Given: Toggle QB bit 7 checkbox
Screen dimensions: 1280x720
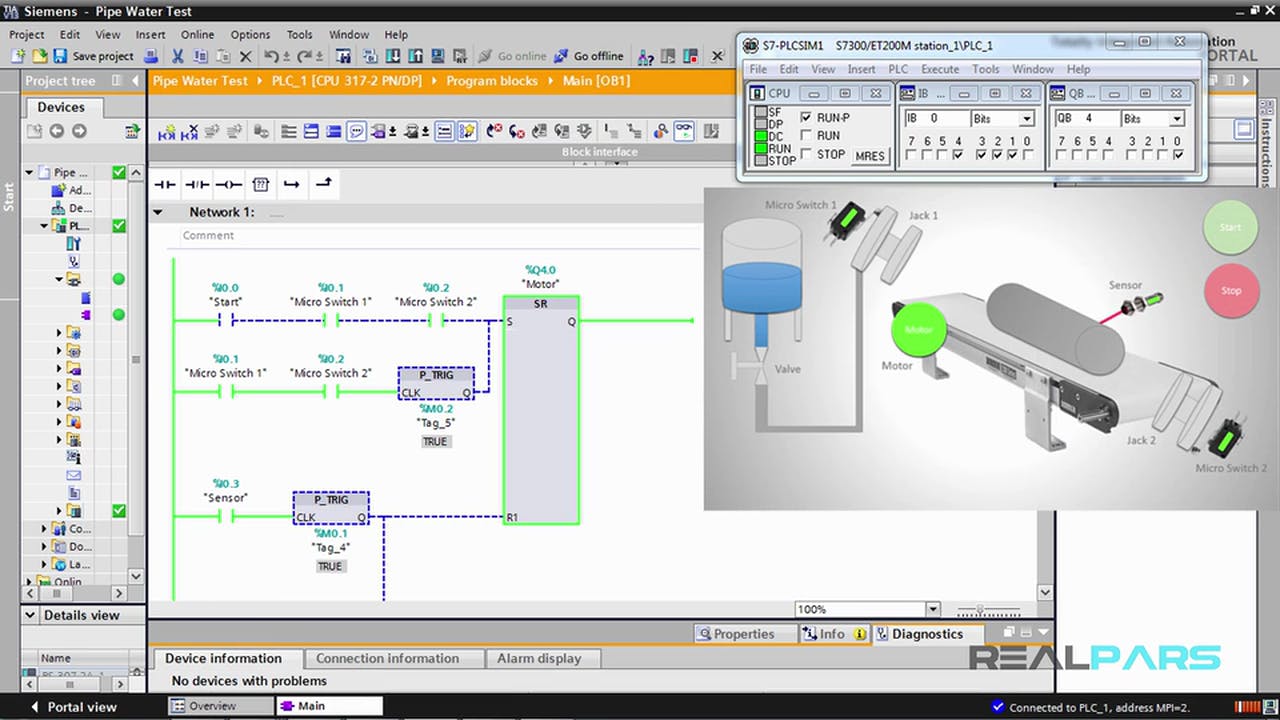Looking at the screenshot, I should pyautogui.click(x=1062, y=156).
